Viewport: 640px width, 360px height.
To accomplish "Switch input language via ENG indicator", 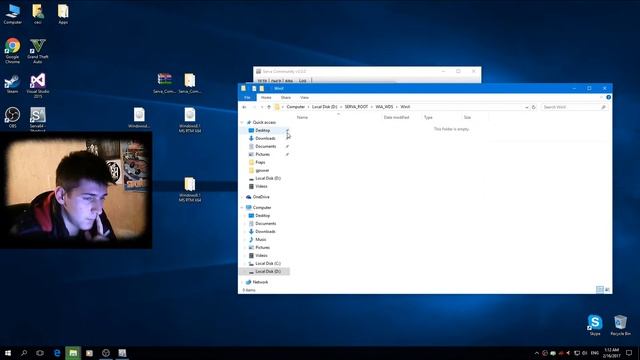I will pos(595,353).
